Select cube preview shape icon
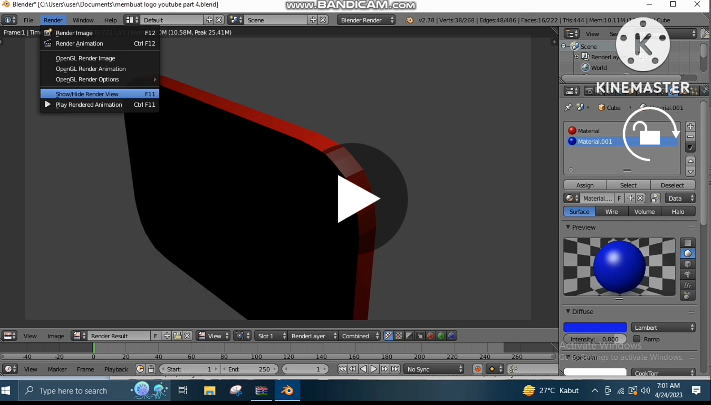711x405 pixels. (x=688, y=264)
